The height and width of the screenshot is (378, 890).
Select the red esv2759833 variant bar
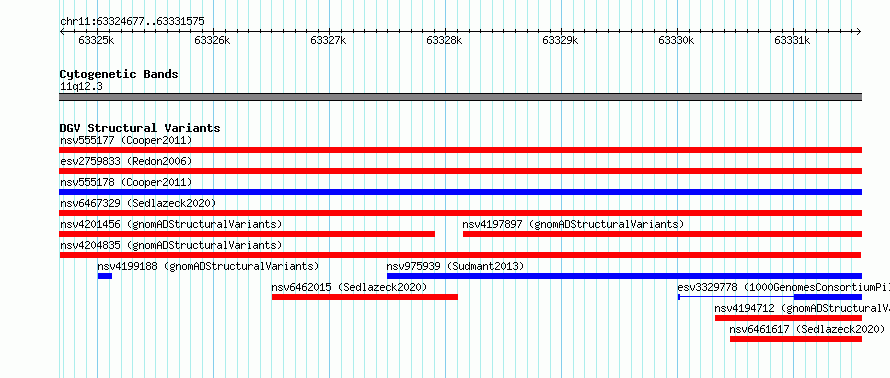[x=460, y=171]
